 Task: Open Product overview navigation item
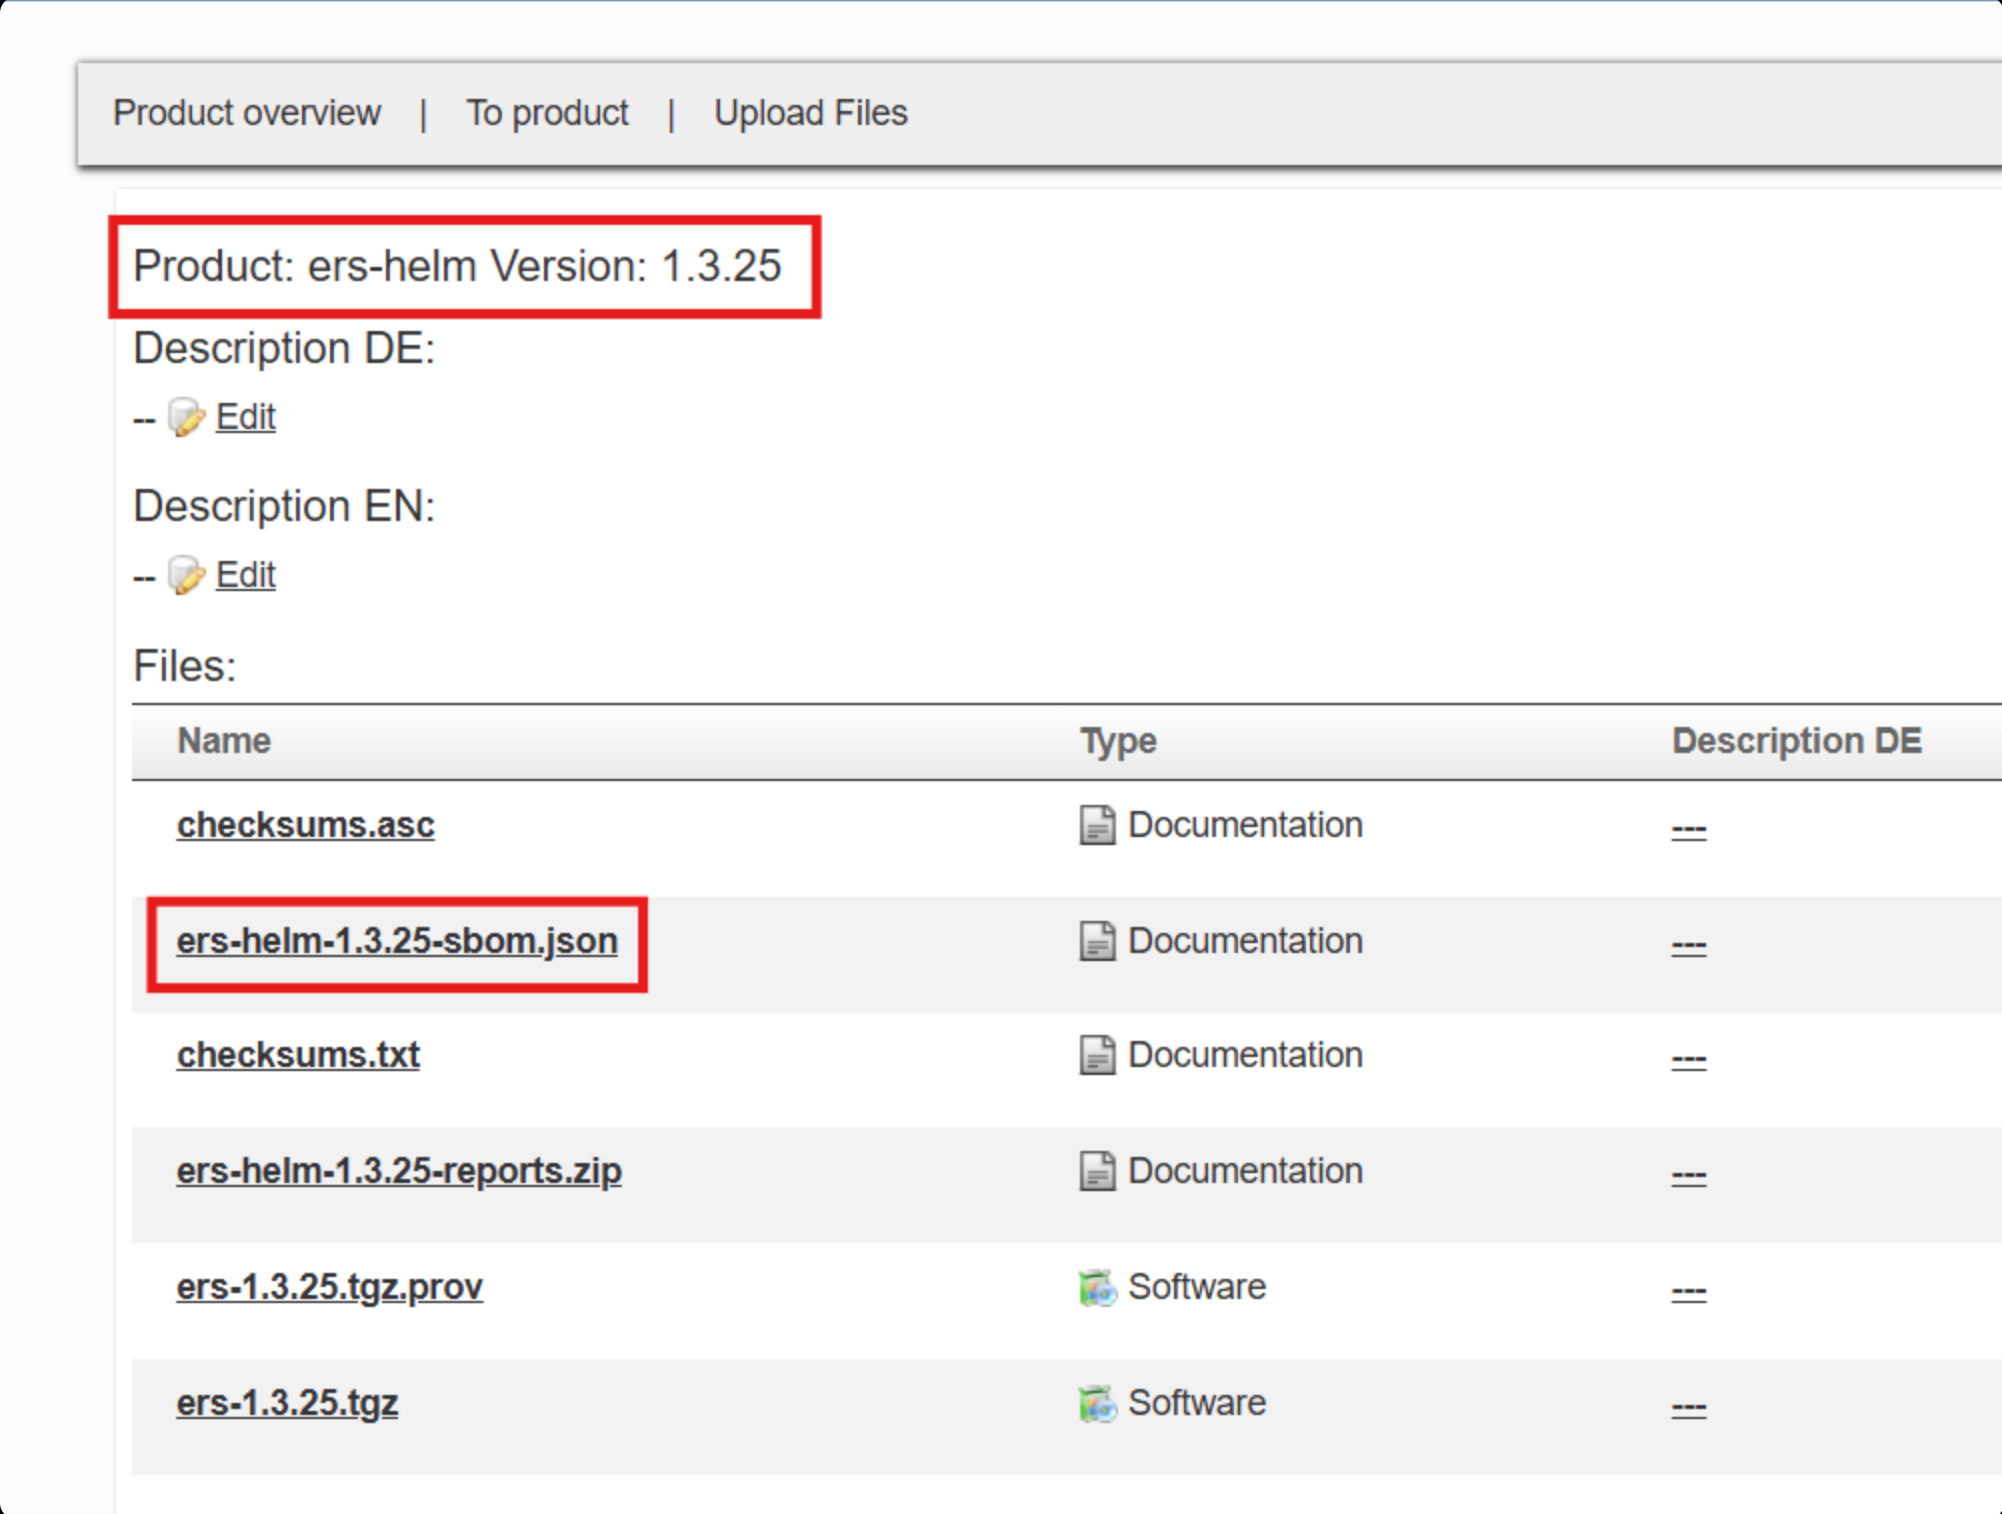246,113
